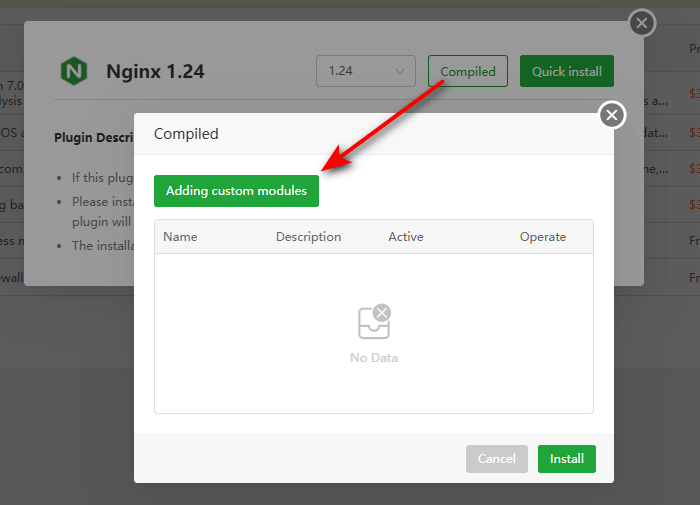Click the Adding custom modules button

236,191
